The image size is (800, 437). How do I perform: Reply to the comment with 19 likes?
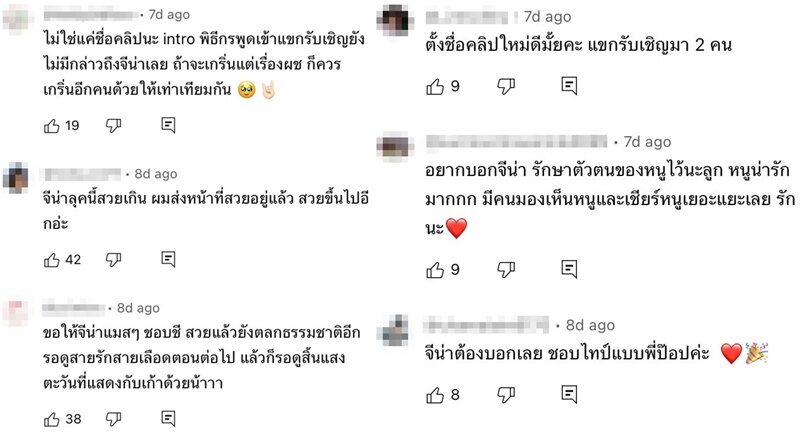coord(168,125)
